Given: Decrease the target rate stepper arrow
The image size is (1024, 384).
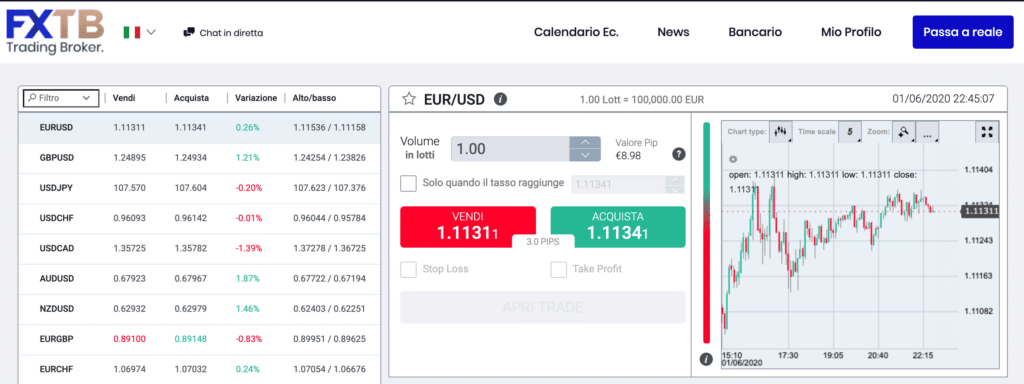Looking at the screenshot, I should (675, 189).
